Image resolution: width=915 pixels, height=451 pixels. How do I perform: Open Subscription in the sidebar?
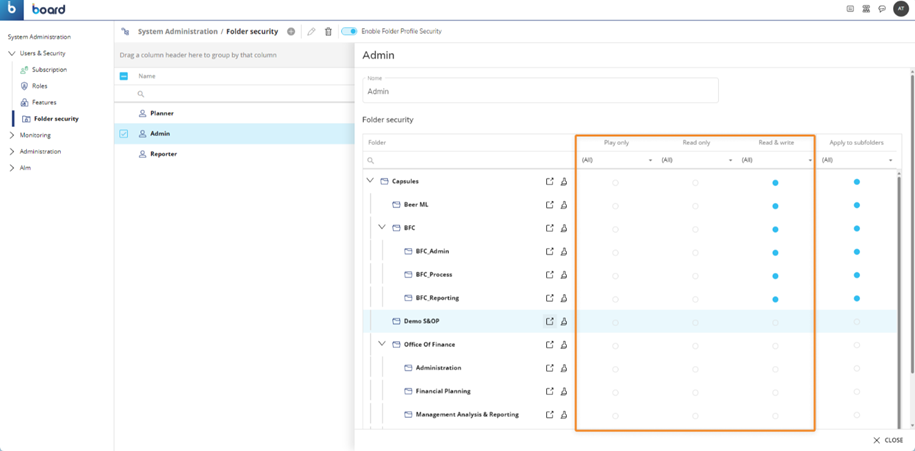pos(49,69)
